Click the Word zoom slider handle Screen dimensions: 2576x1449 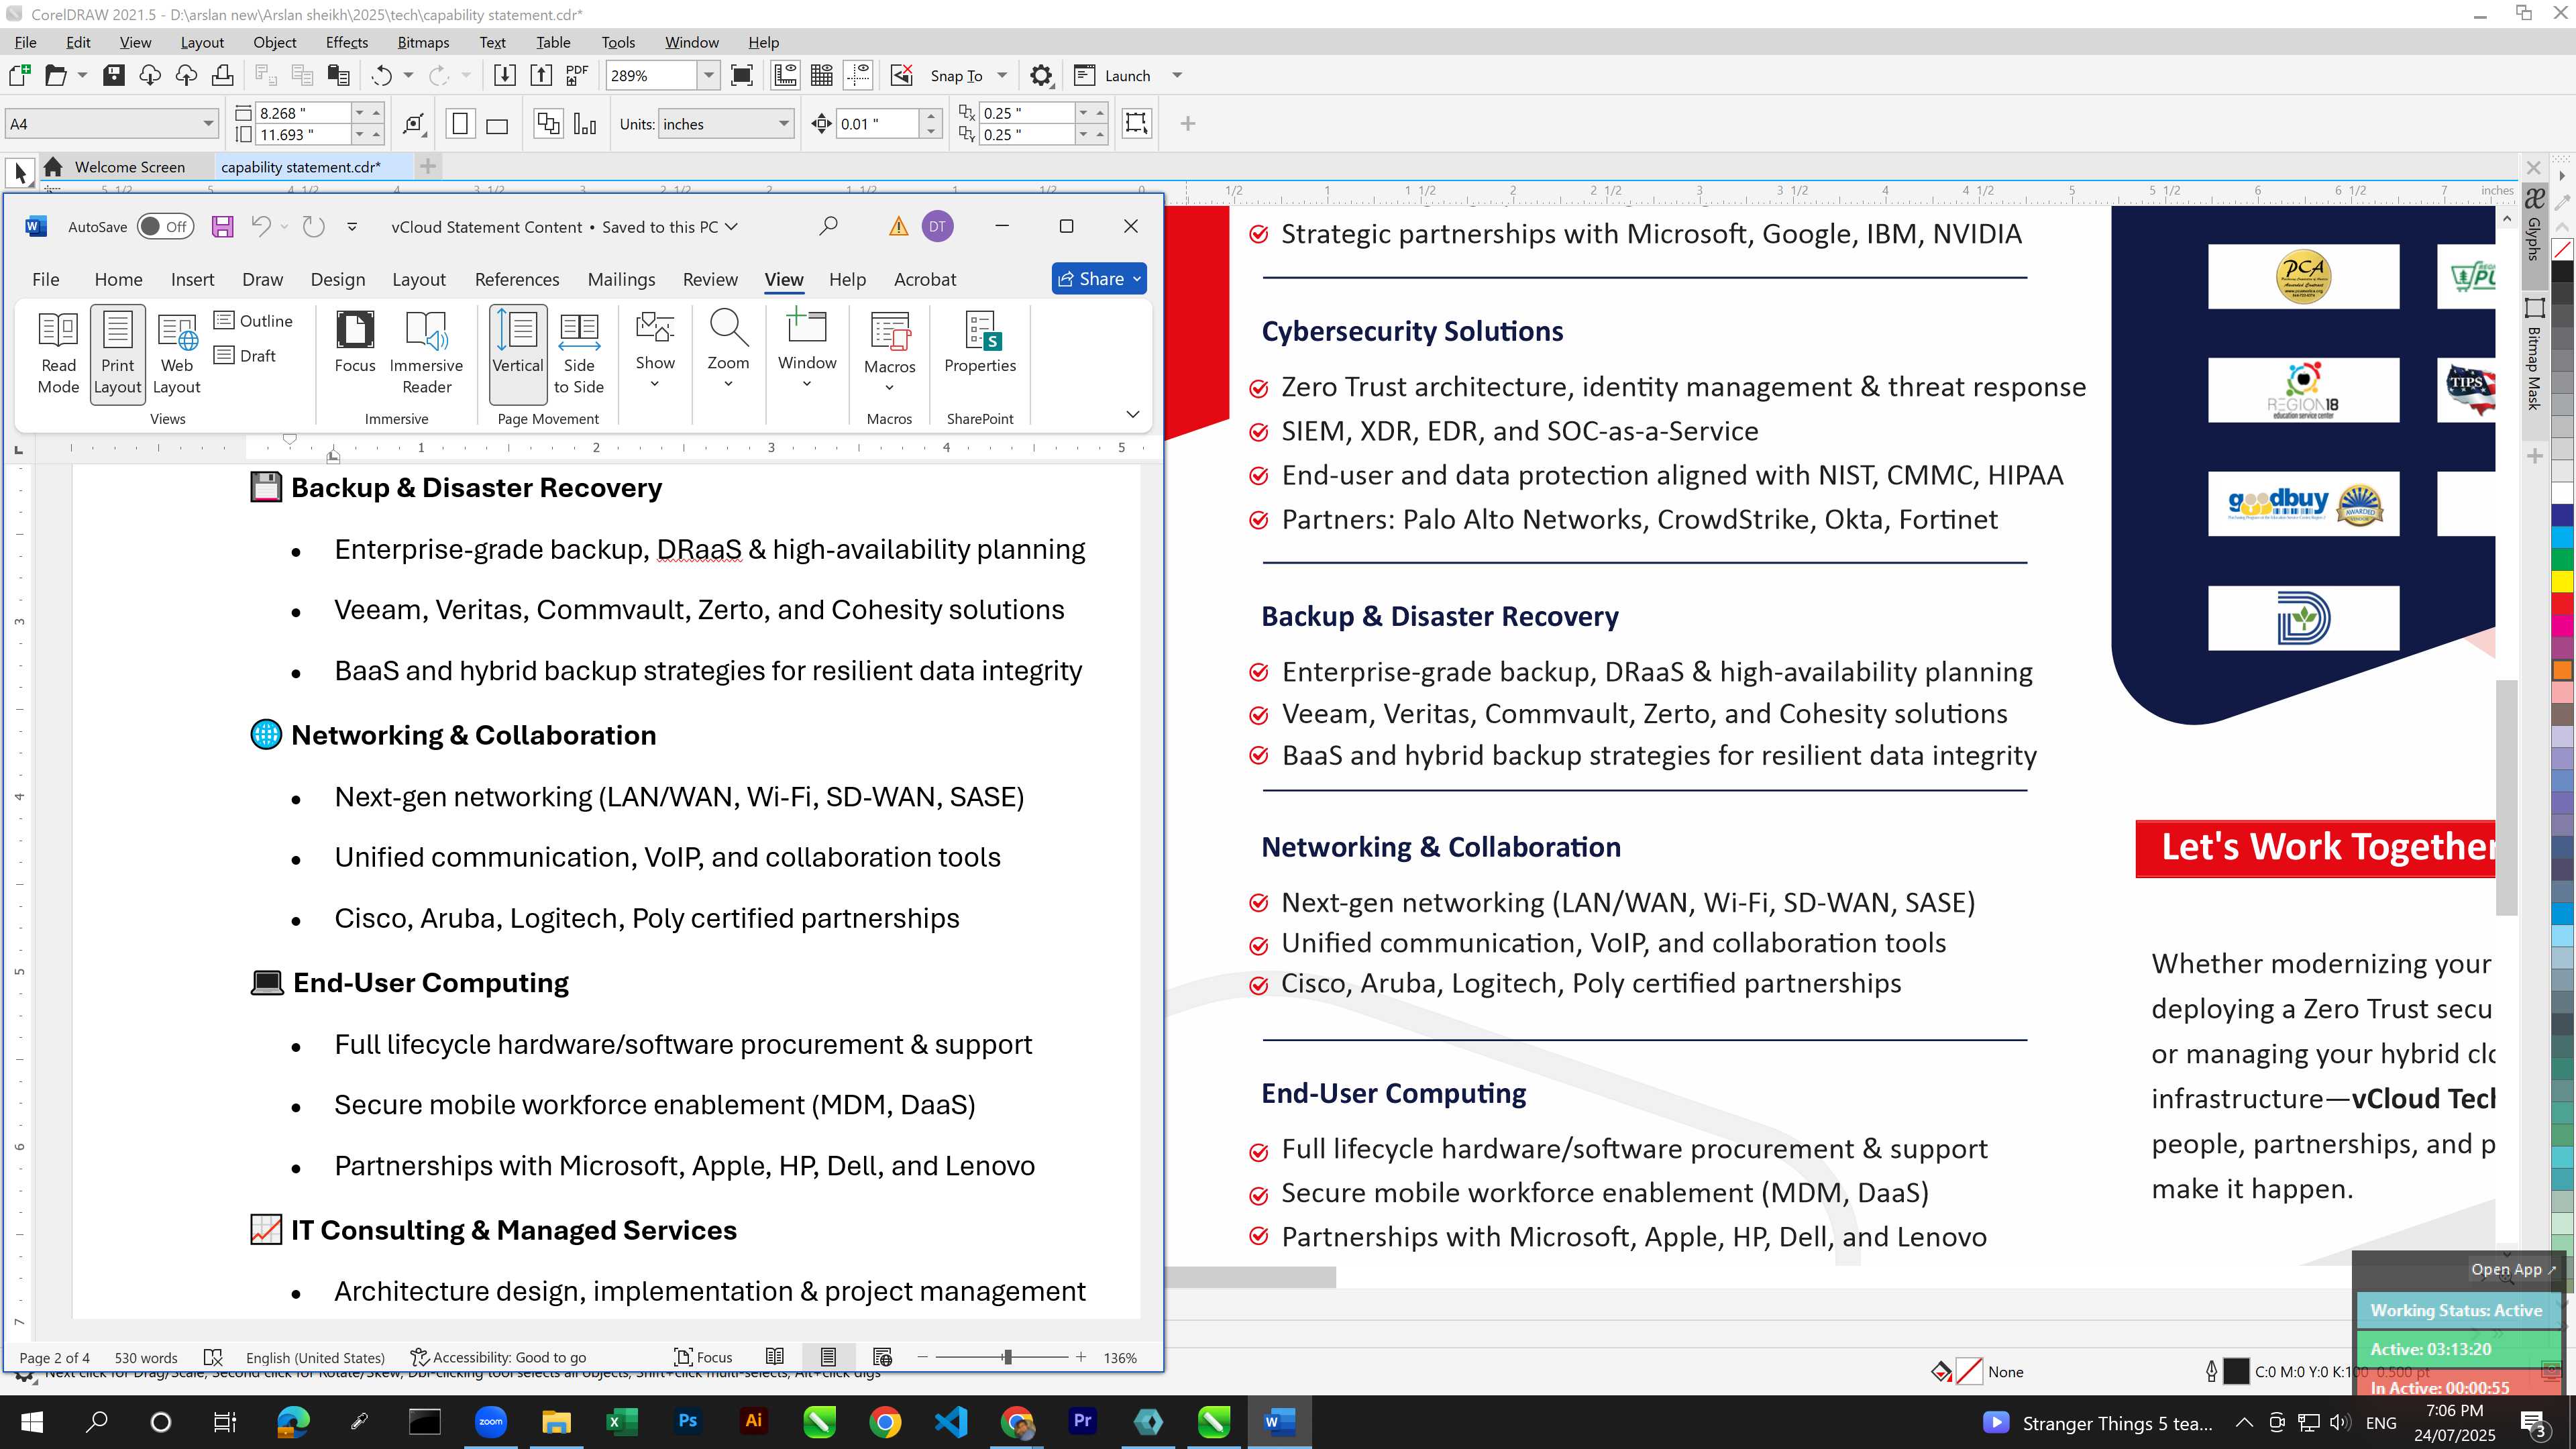[1007, 1357]
